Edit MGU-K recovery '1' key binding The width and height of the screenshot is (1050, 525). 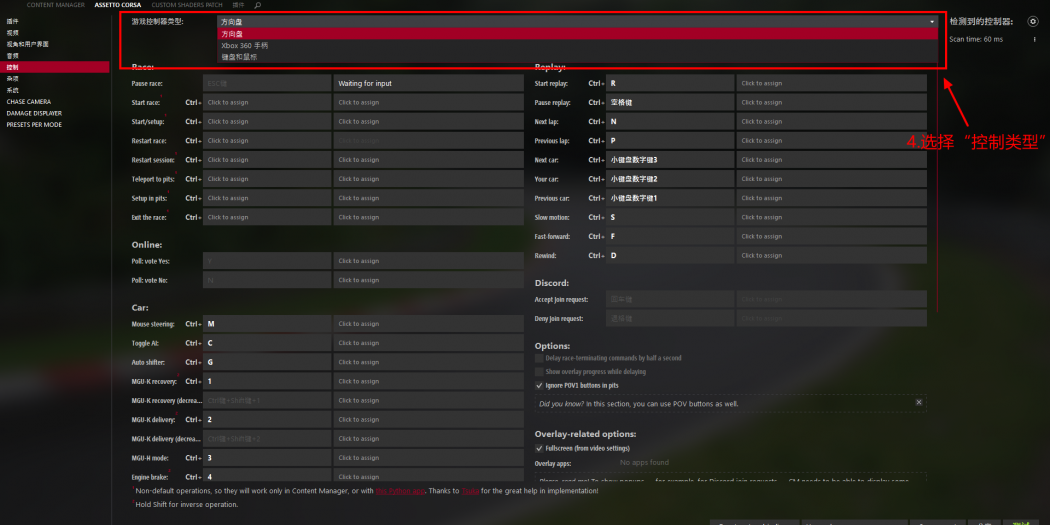pyautogui.click(x=267, y=381)
